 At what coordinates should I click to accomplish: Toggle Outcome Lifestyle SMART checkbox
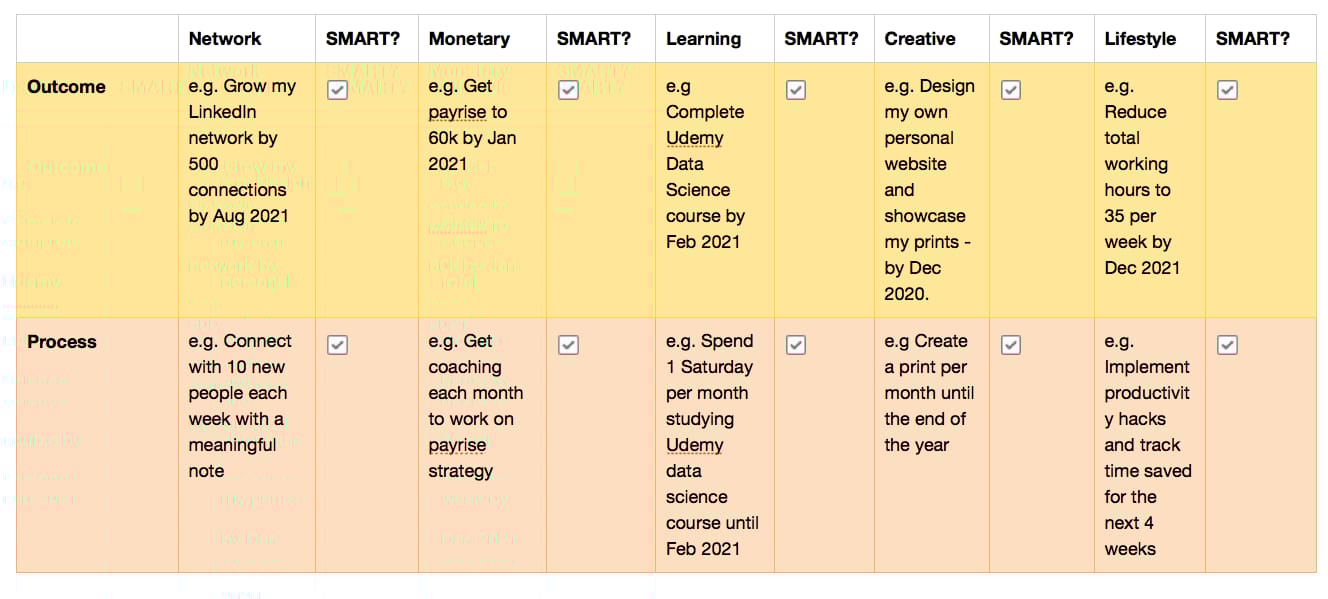click(1227, 90)
